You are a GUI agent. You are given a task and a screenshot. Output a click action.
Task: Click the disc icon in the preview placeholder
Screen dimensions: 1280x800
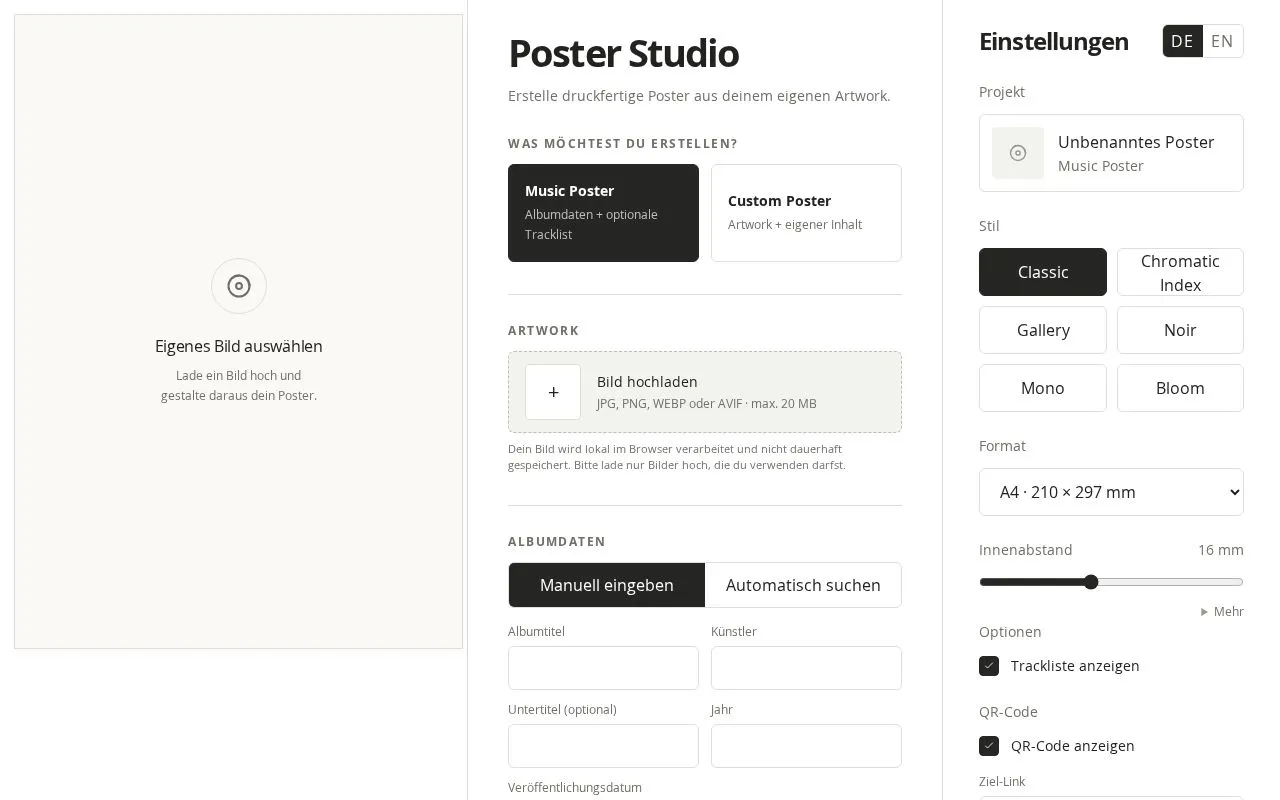click(x=239, y=286)
